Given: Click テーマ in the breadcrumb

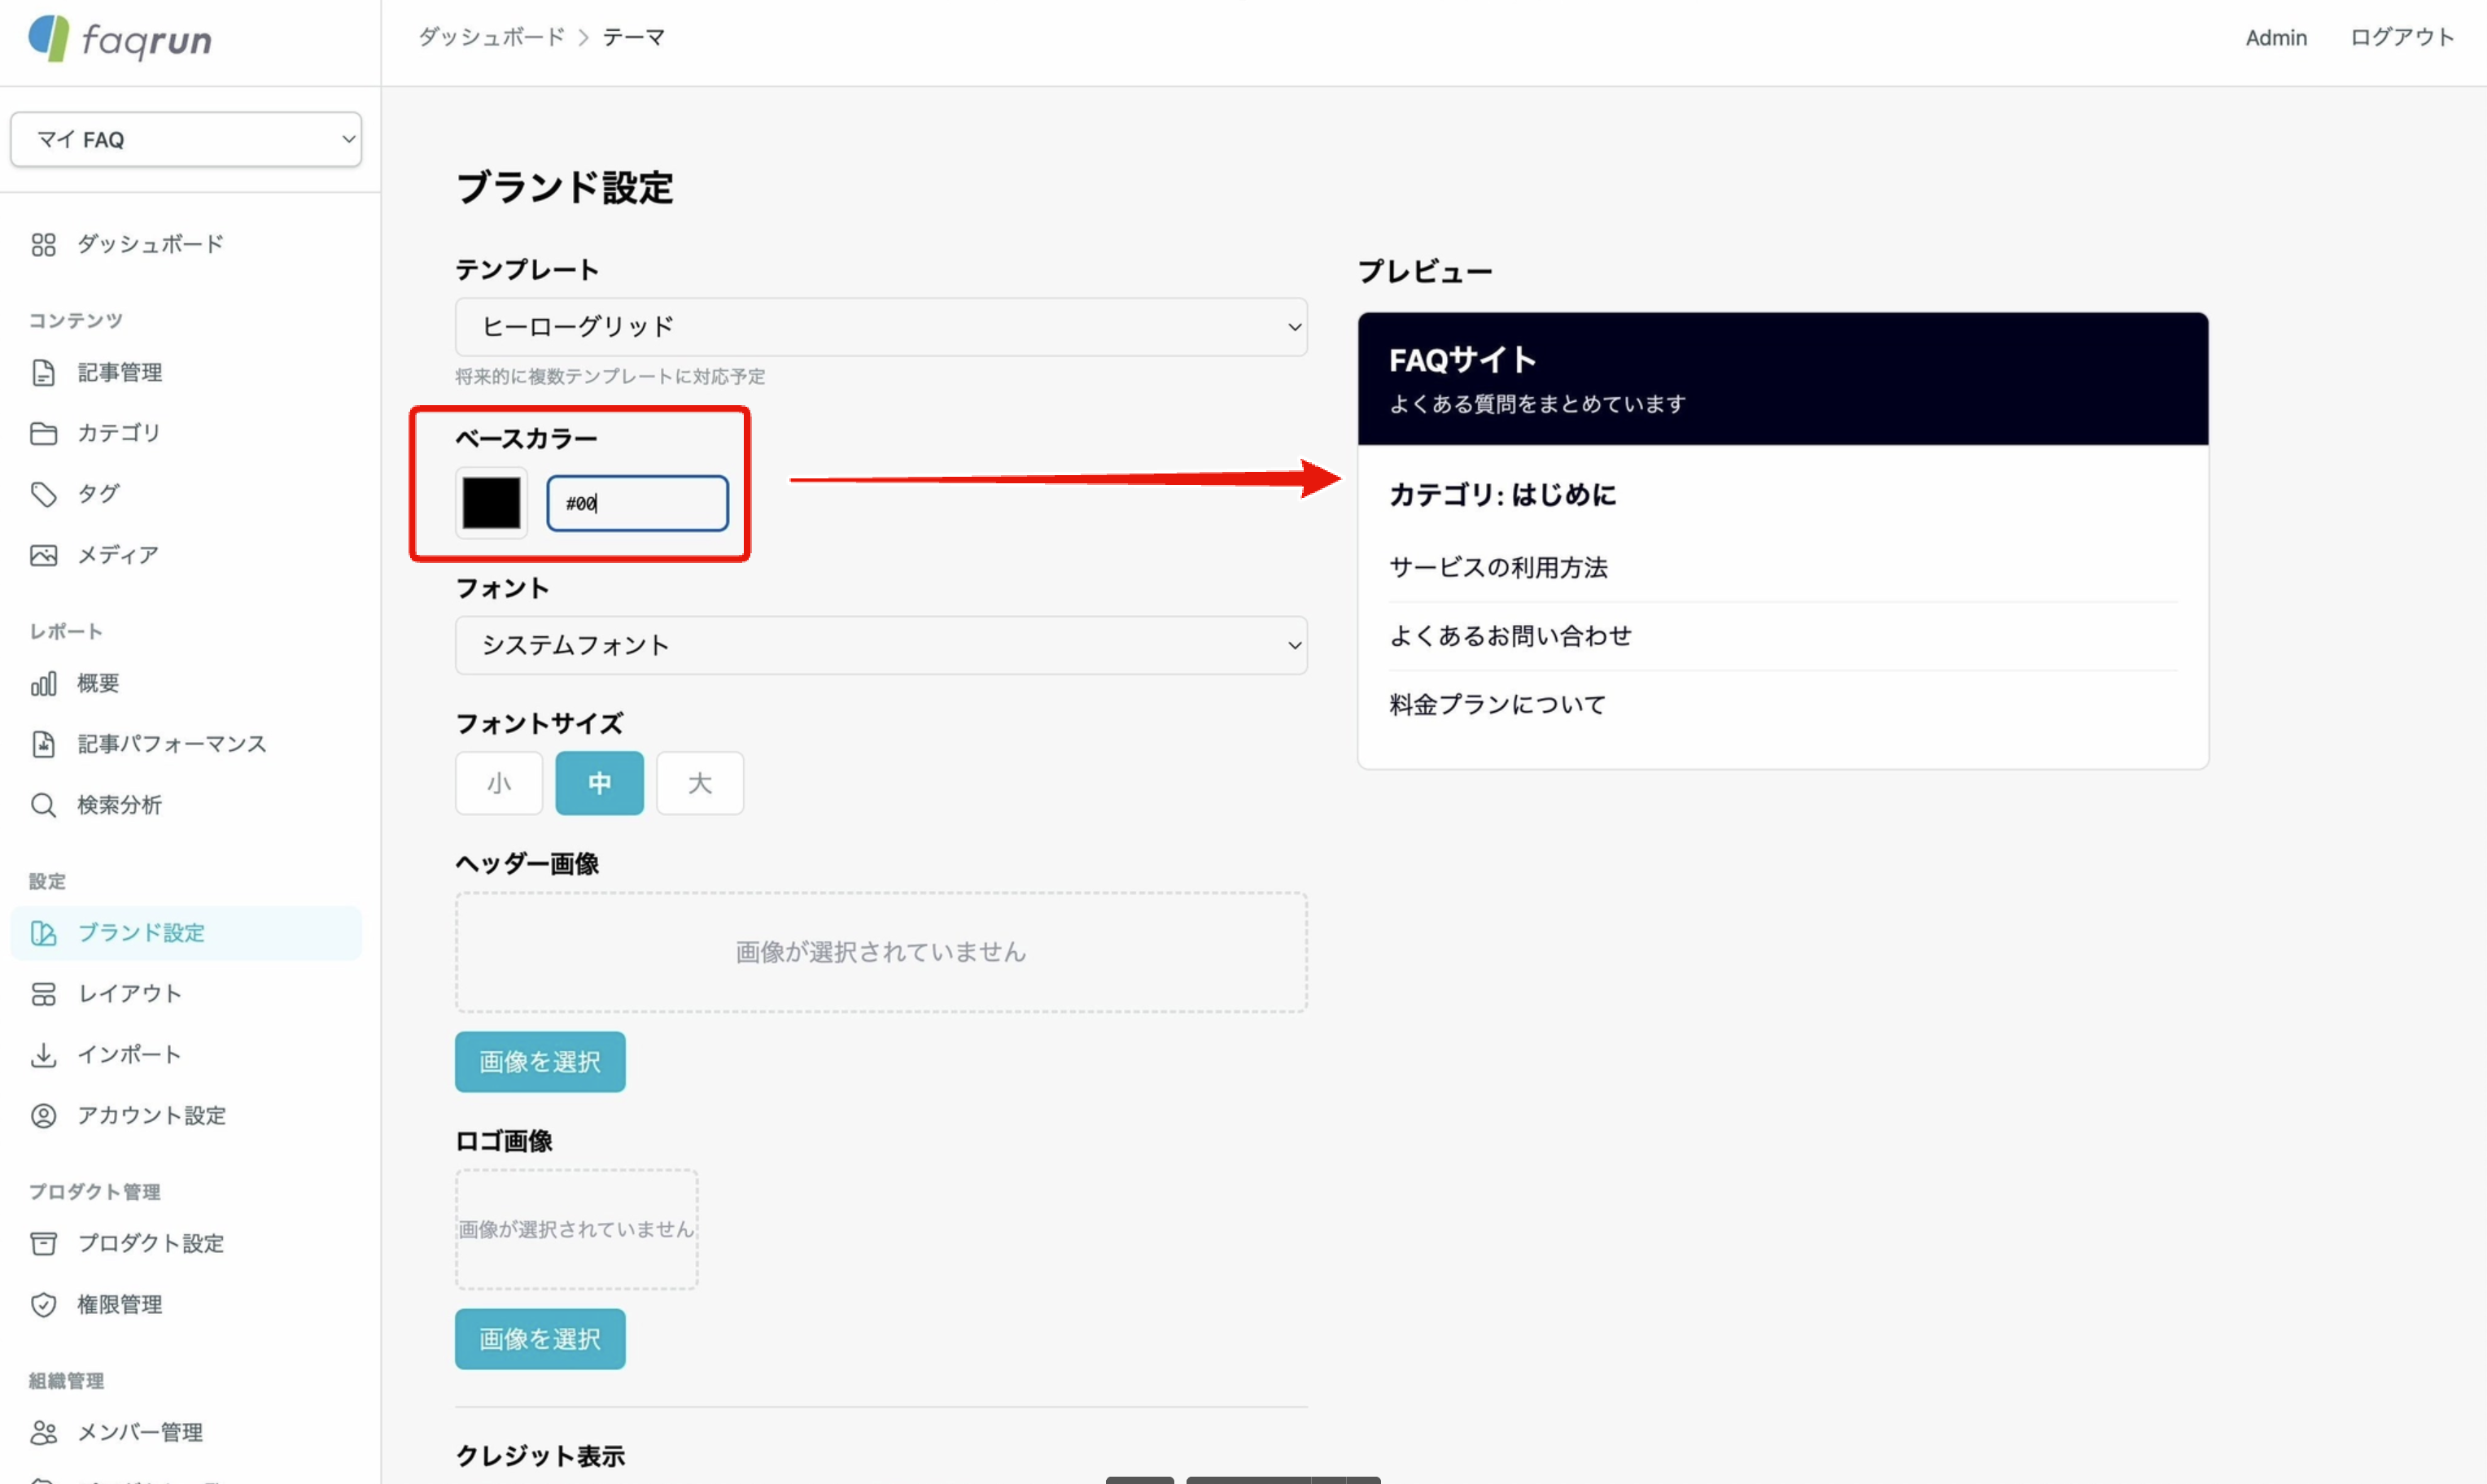Looking at the screenshot, I should point(633,38).
